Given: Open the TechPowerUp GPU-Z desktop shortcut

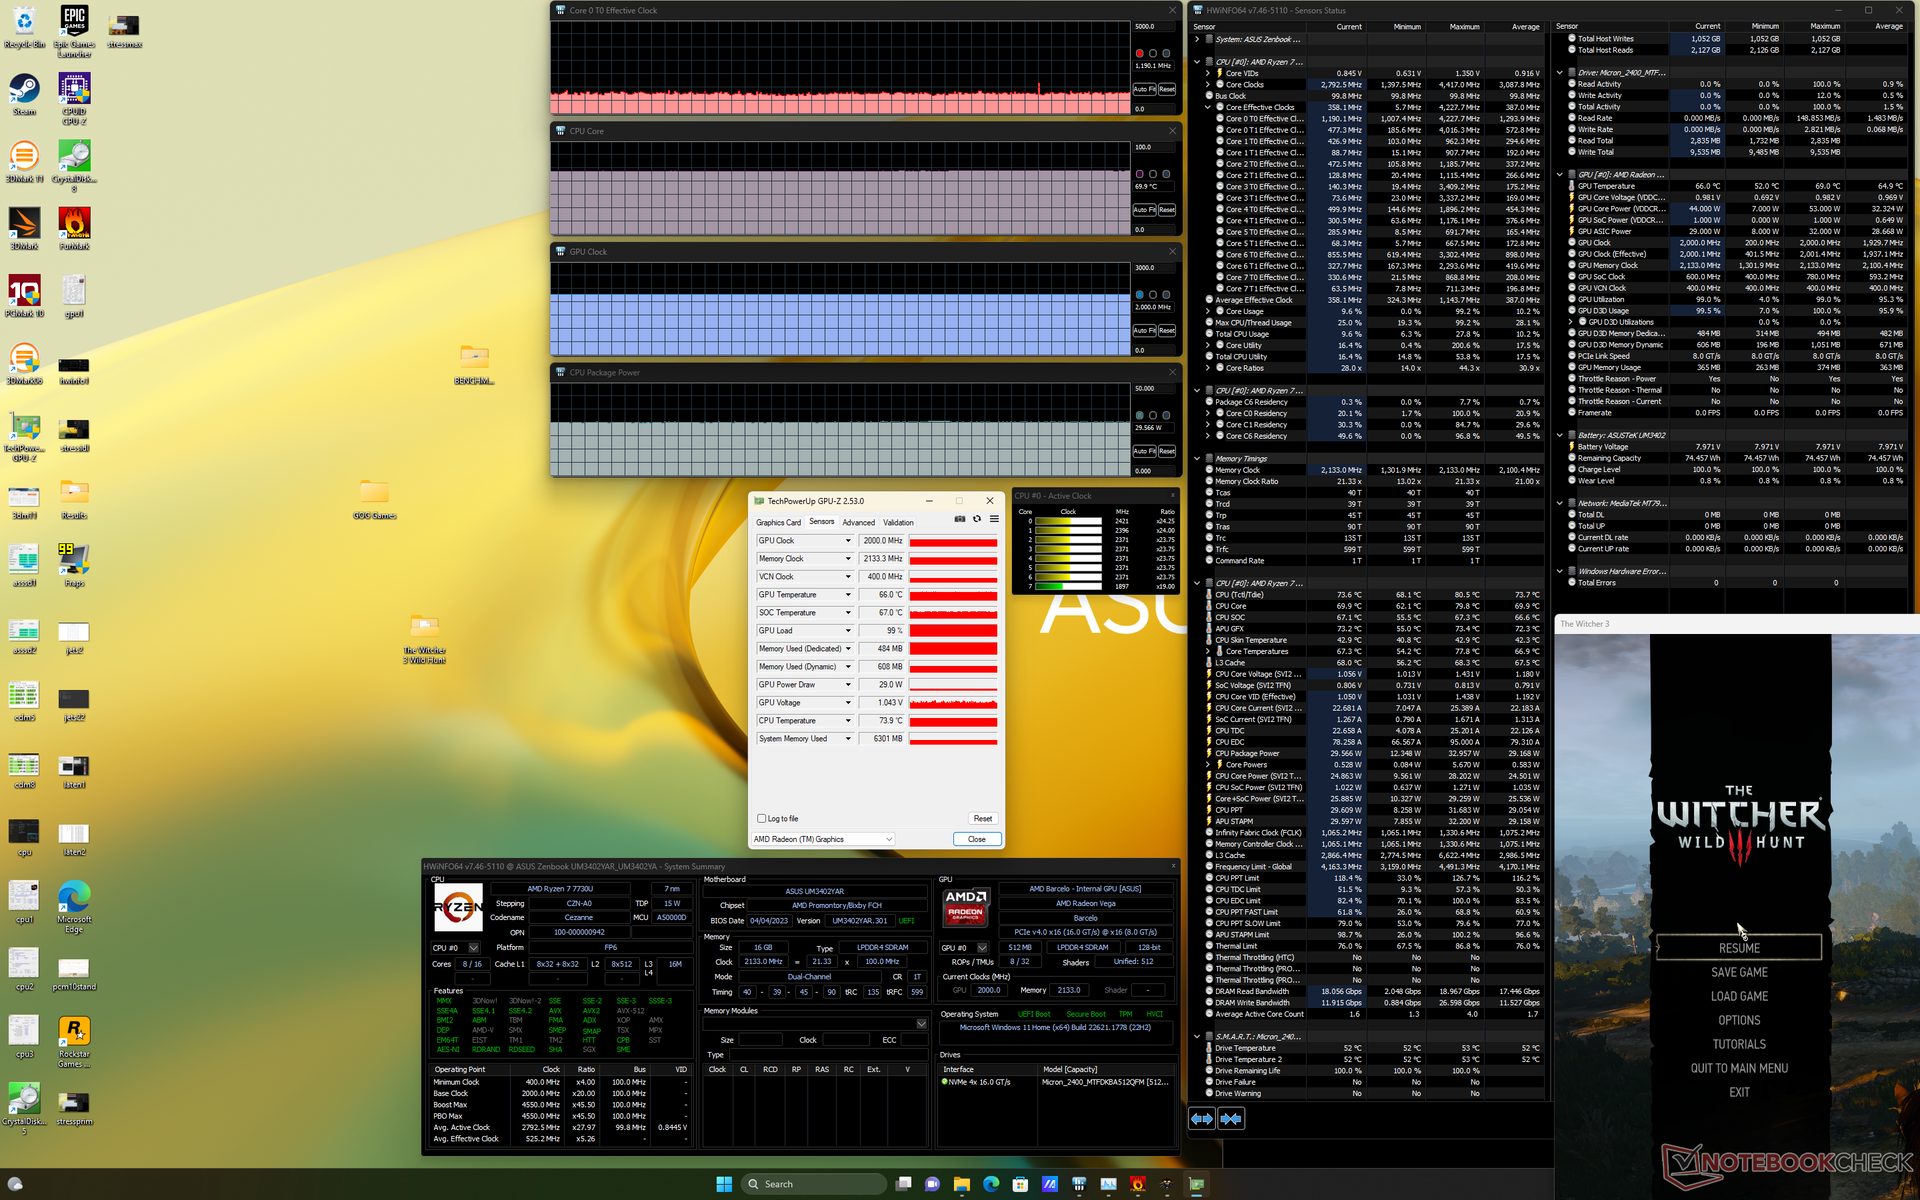Looking at the screenshot, I should [x=24, y=437].
